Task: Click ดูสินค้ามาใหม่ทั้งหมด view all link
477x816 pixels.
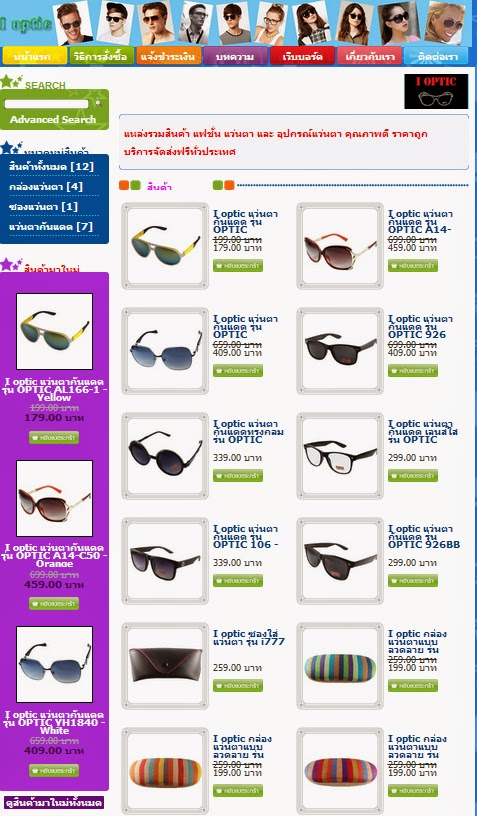Action: coord(54,802)
